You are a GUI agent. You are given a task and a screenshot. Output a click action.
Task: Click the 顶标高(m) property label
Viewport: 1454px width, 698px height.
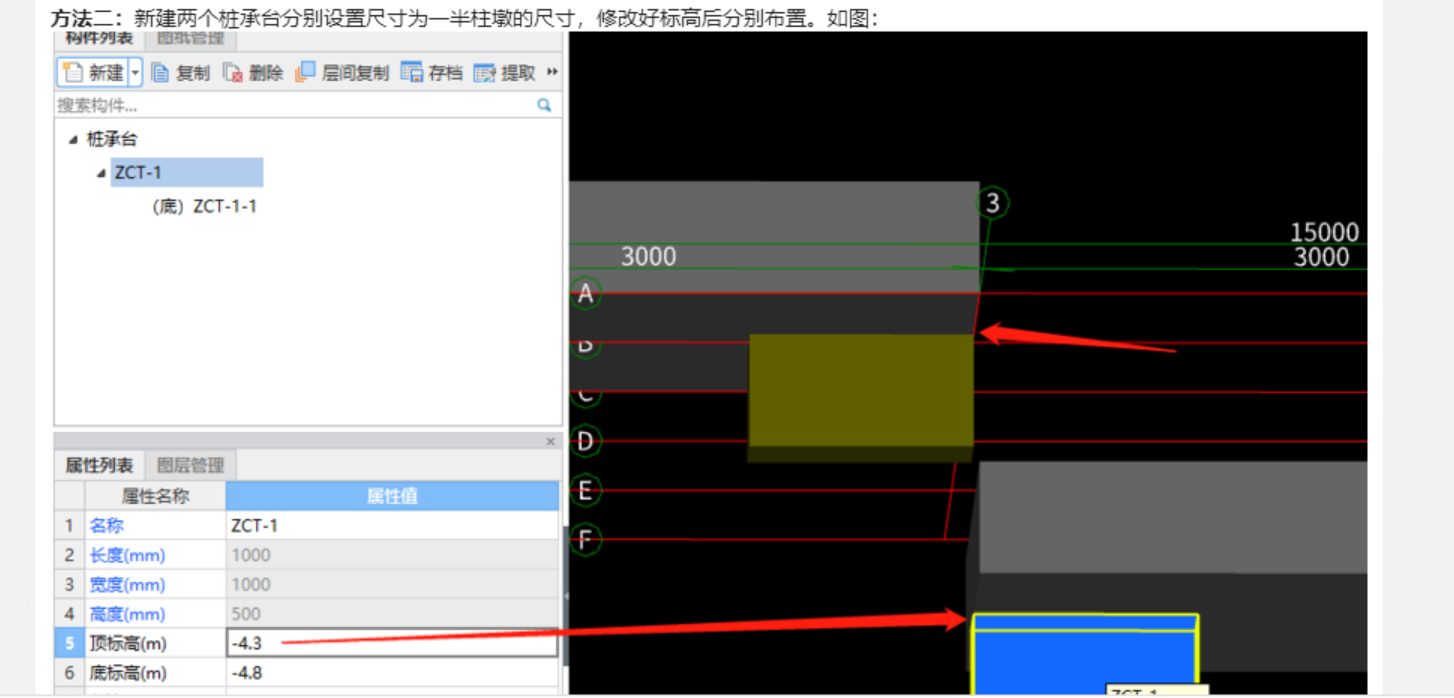point(128,643)
